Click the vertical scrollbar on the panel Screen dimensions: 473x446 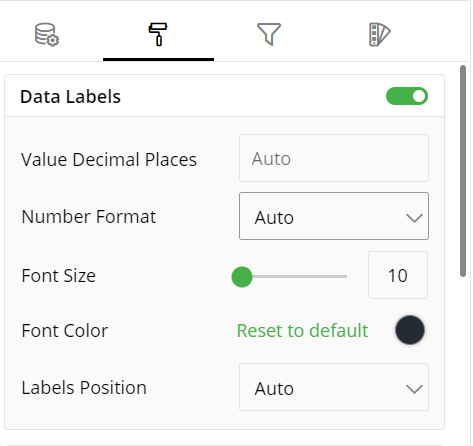pos(463,171)
